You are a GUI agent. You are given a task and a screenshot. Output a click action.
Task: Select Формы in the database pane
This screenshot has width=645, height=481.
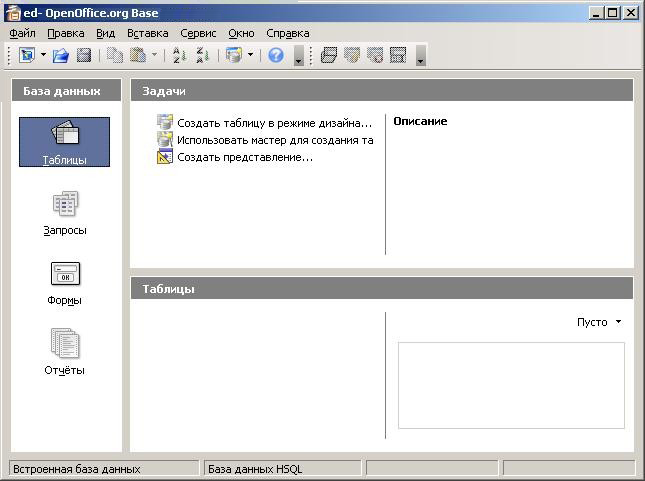pos(65,283)
